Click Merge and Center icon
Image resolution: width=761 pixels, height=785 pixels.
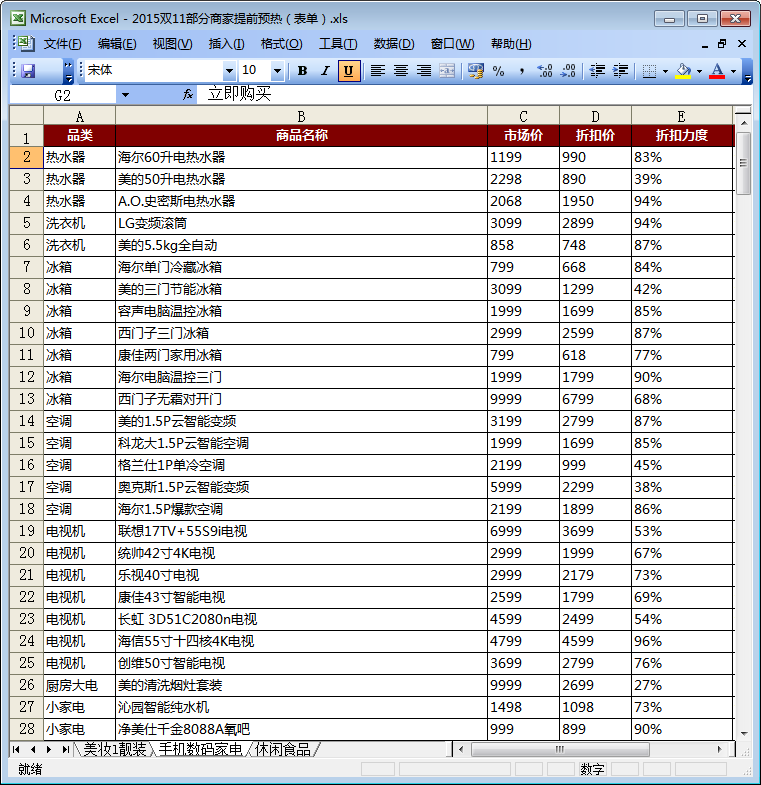pos(447,71)
